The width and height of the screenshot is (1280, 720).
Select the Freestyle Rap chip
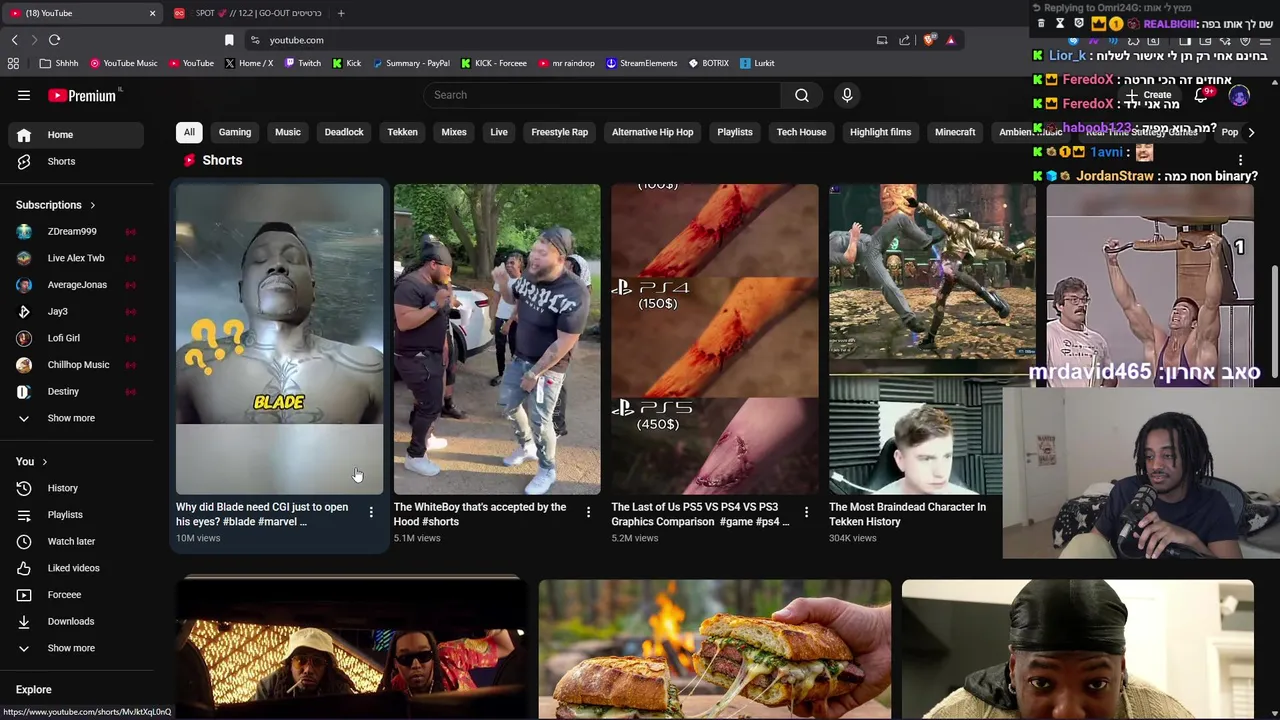click(559, 132)
